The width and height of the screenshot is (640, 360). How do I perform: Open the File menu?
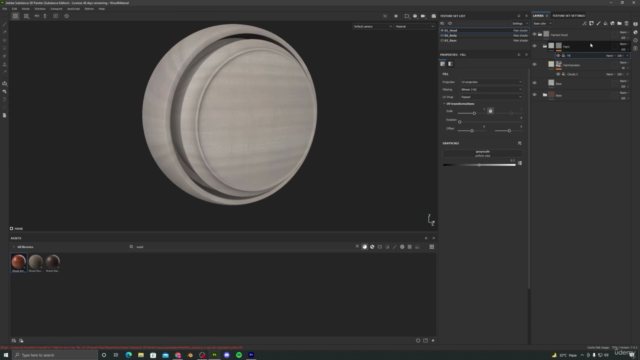point(4,9)
